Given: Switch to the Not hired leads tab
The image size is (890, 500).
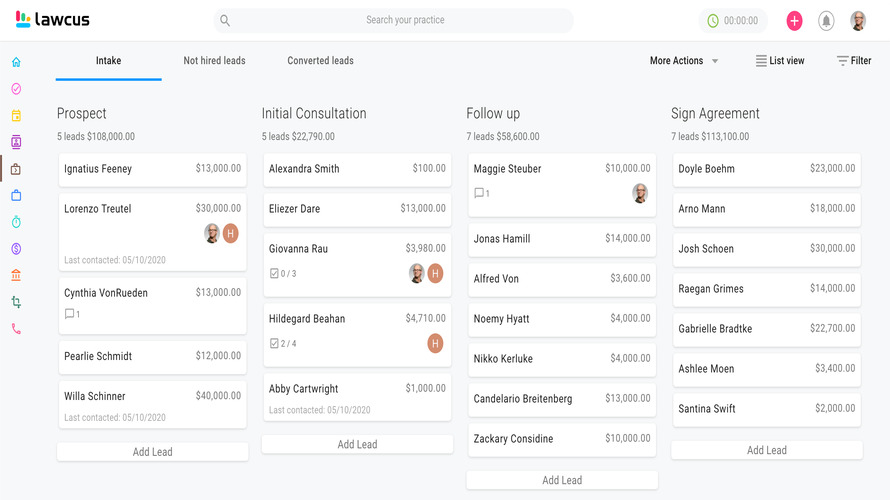Looking at the screenshot, I should [x=214, y=61].
